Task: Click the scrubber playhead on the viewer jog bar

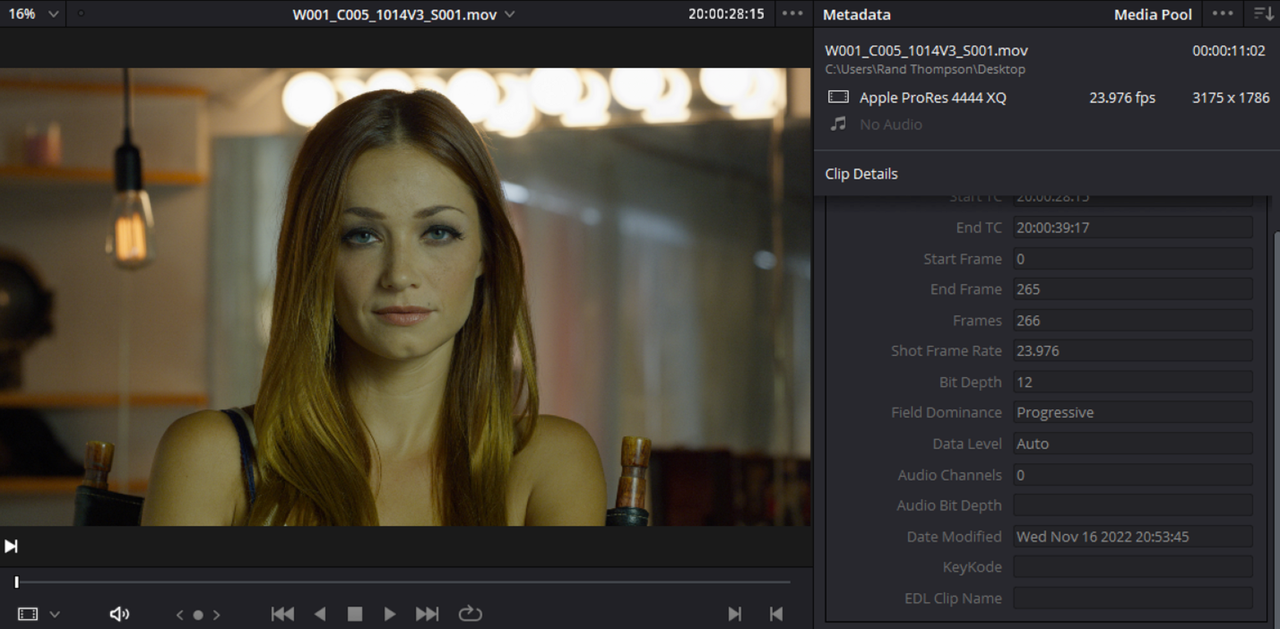Action: click(x=16, y=582)
